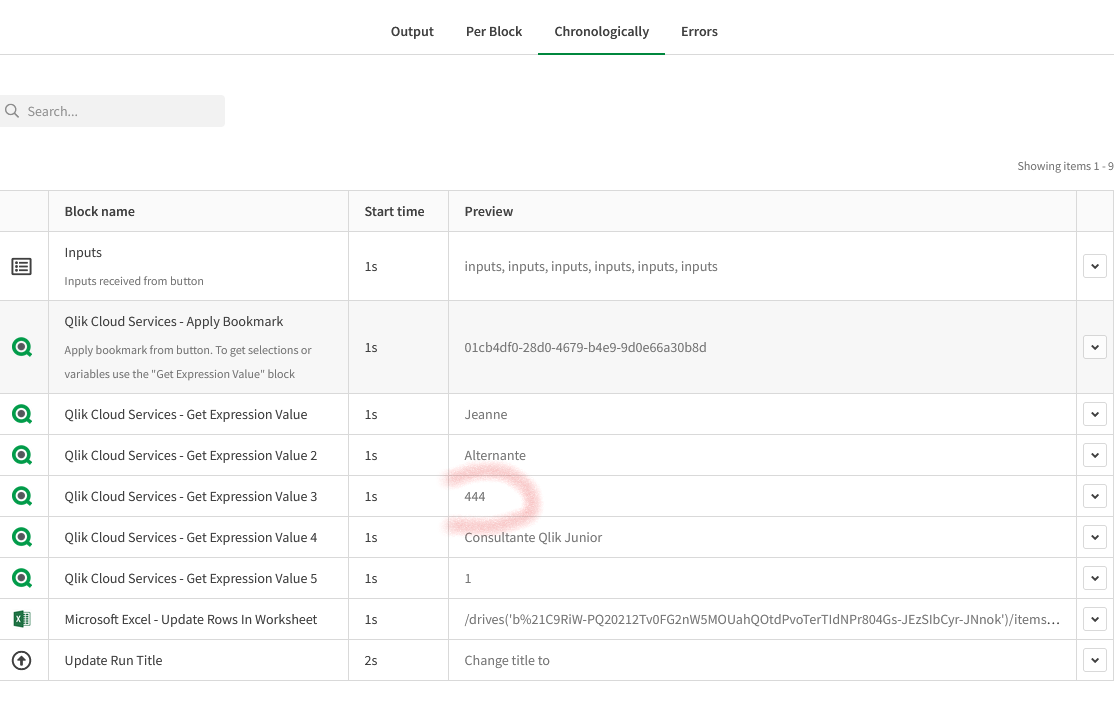Focus the Search input field
Screen dimensions: 1115x701
click(x=120, y=111)
